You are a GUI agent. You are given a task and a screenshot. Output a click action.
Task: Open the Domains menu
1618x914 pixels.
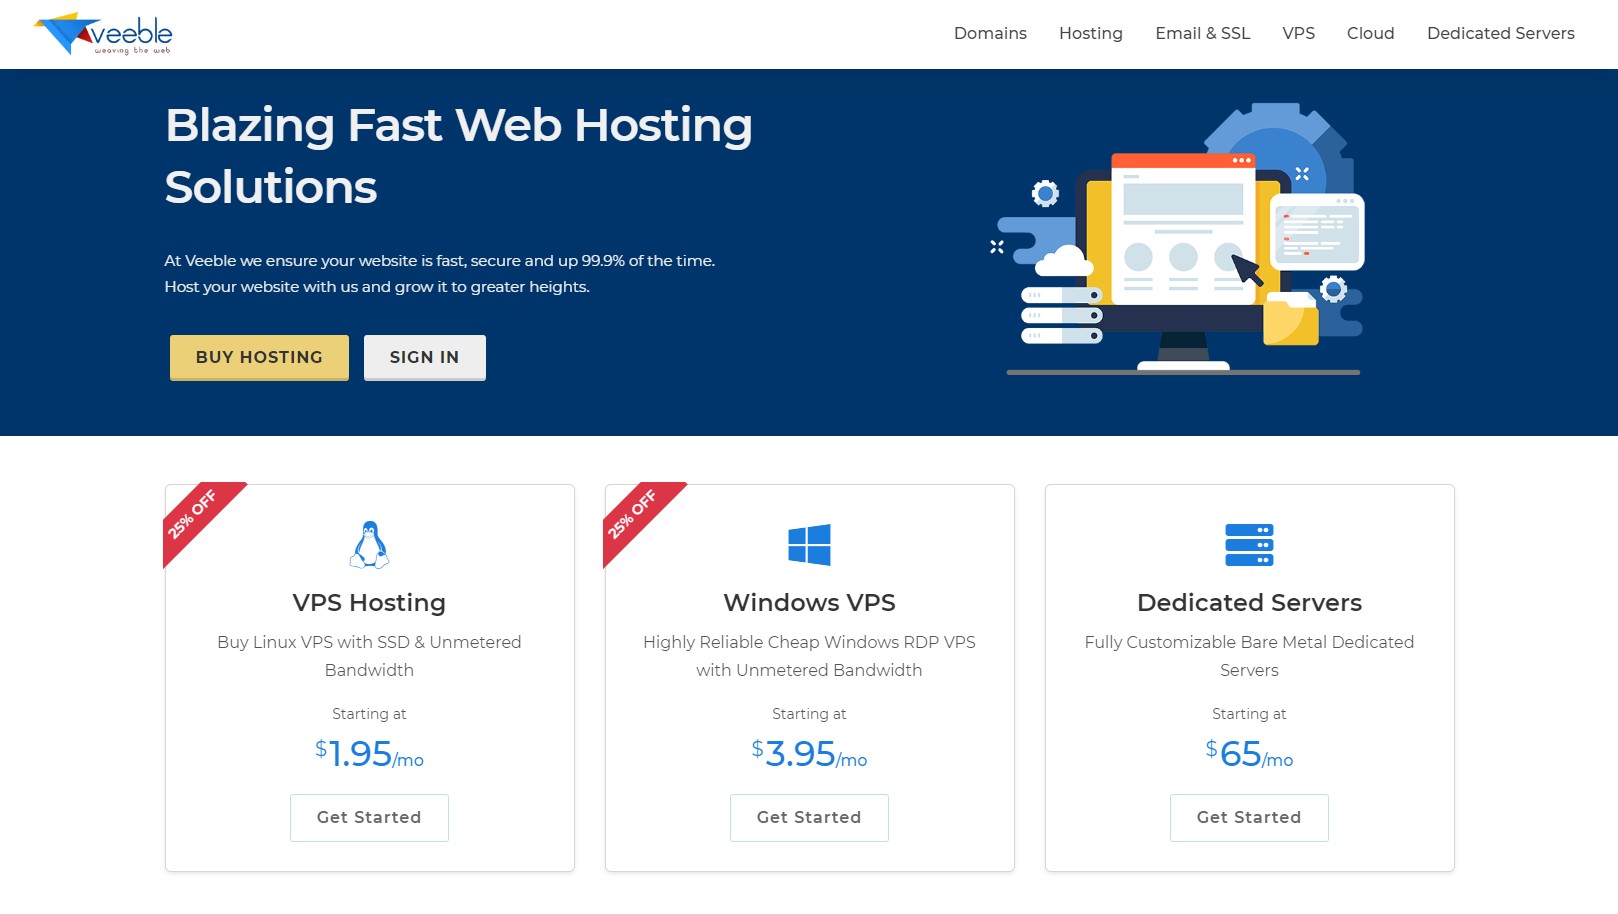[x=990, y=33]
